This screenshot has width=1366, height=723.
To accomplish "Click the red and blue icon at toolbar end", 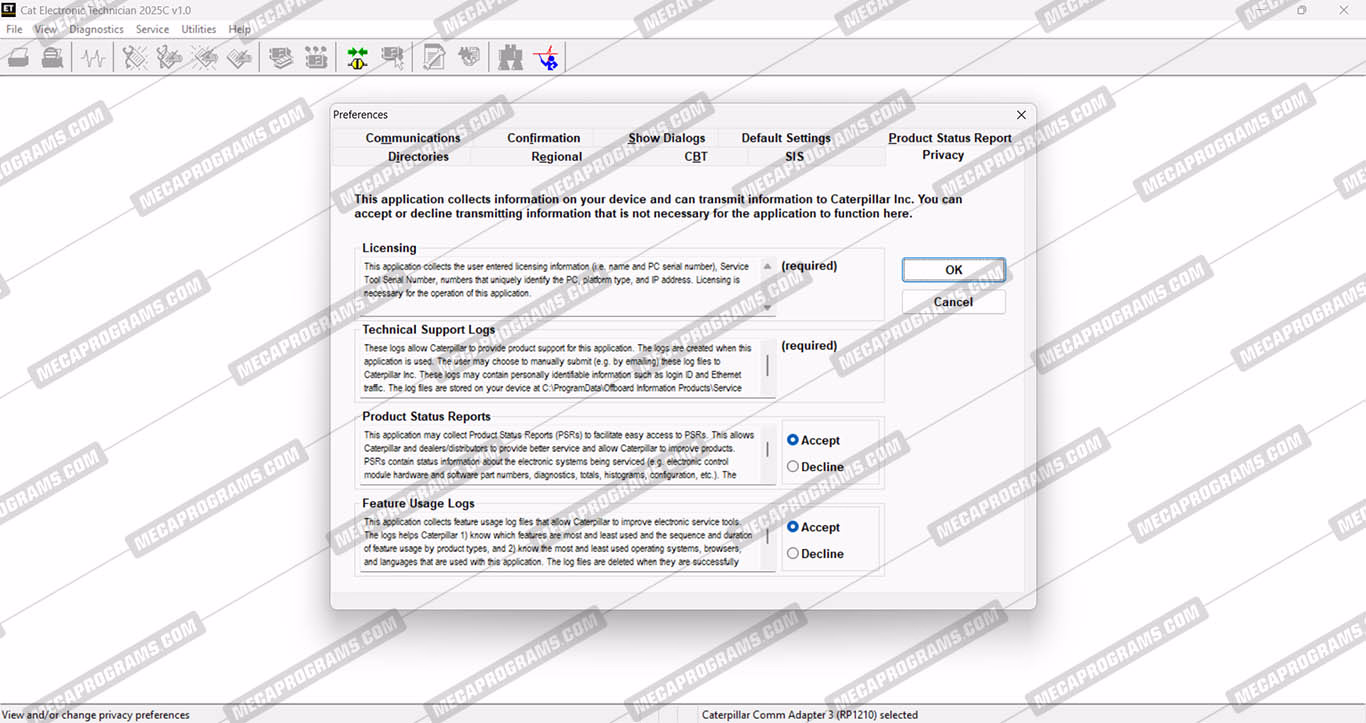I will (546, 58).
